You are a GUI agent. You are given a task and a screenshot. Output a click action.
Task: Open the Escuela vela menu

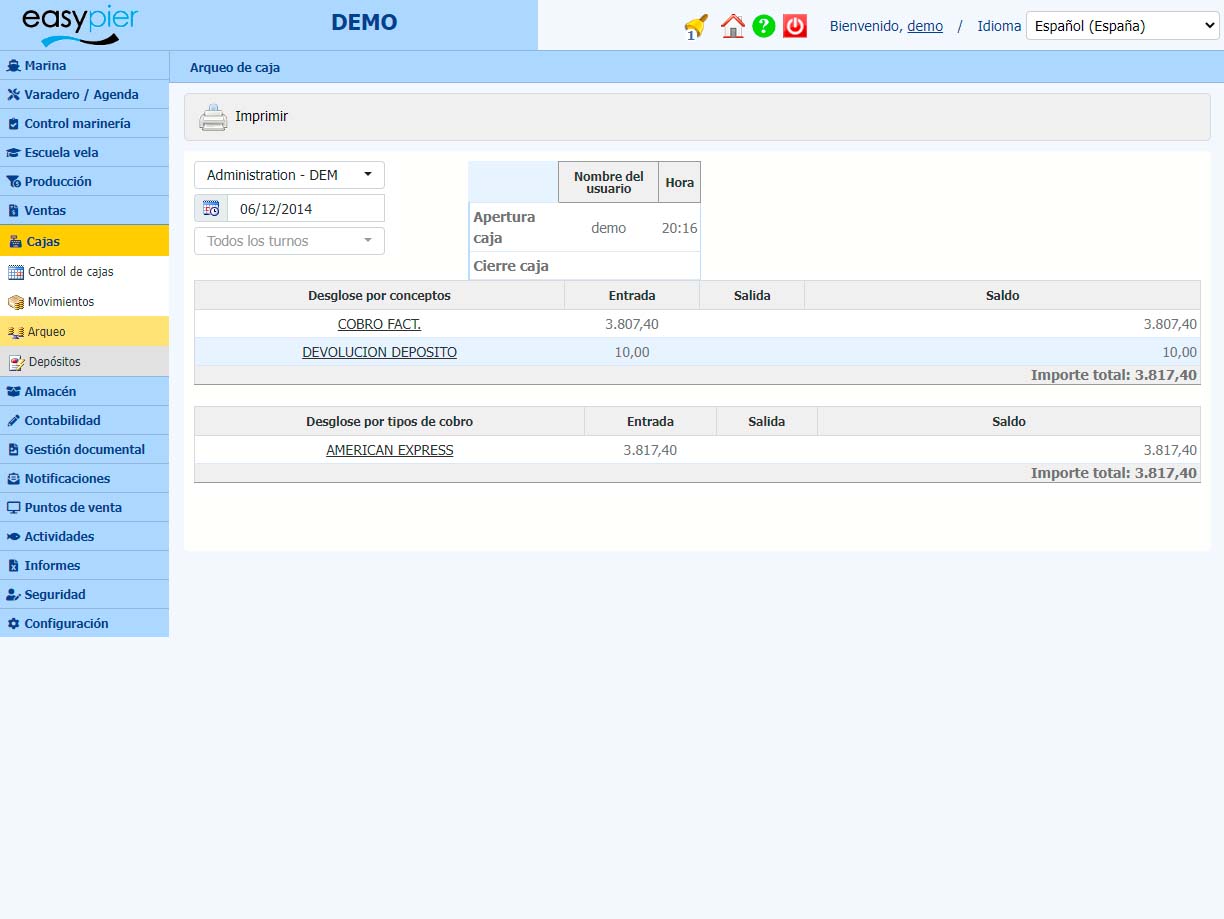click(84, 153)
